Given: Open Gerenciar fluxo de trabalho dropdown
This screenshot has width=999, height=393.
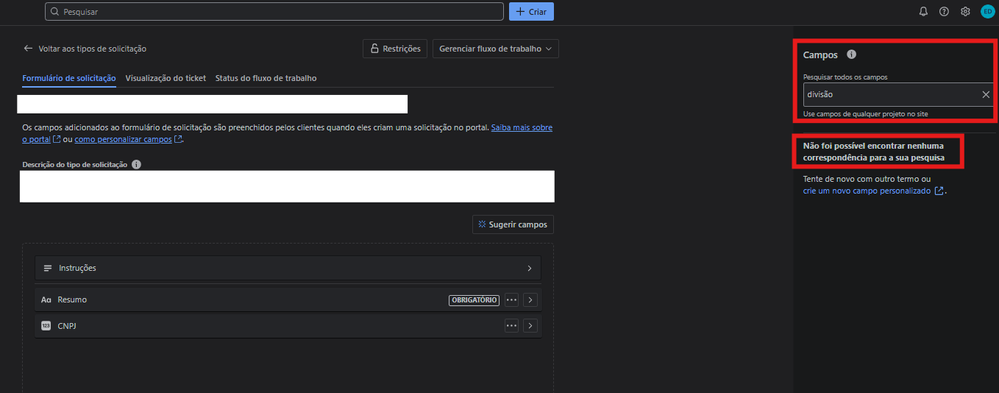Looking at the screenshot, I should [x=495, y=48].
